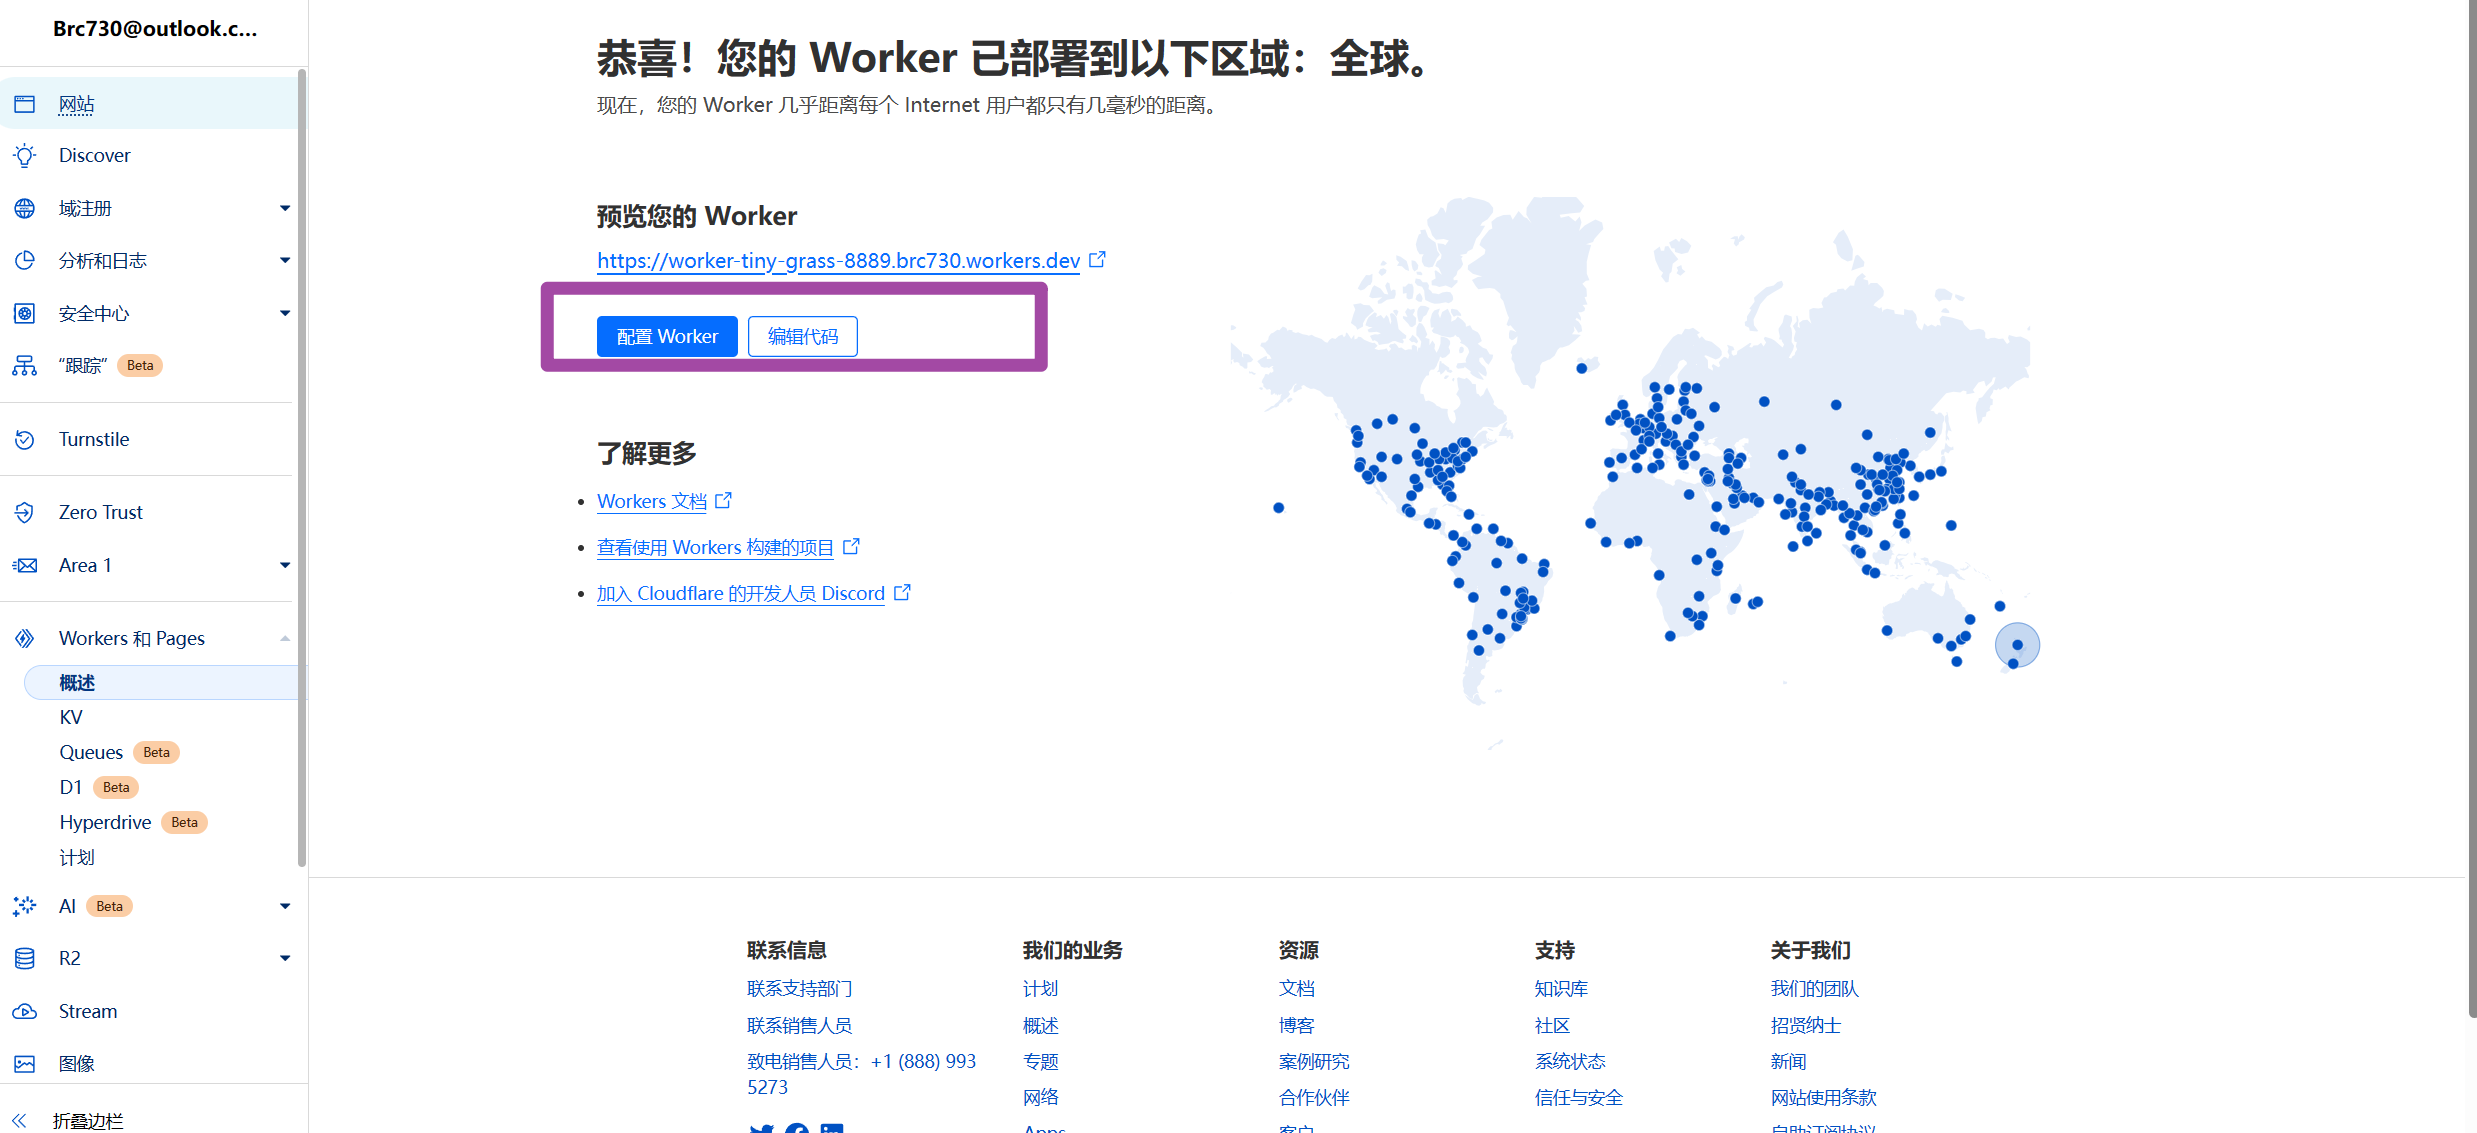The height and width of the screenshot is (1133, 2477).
Task: Open the Queues sidebar item
Action: [91, 752]
